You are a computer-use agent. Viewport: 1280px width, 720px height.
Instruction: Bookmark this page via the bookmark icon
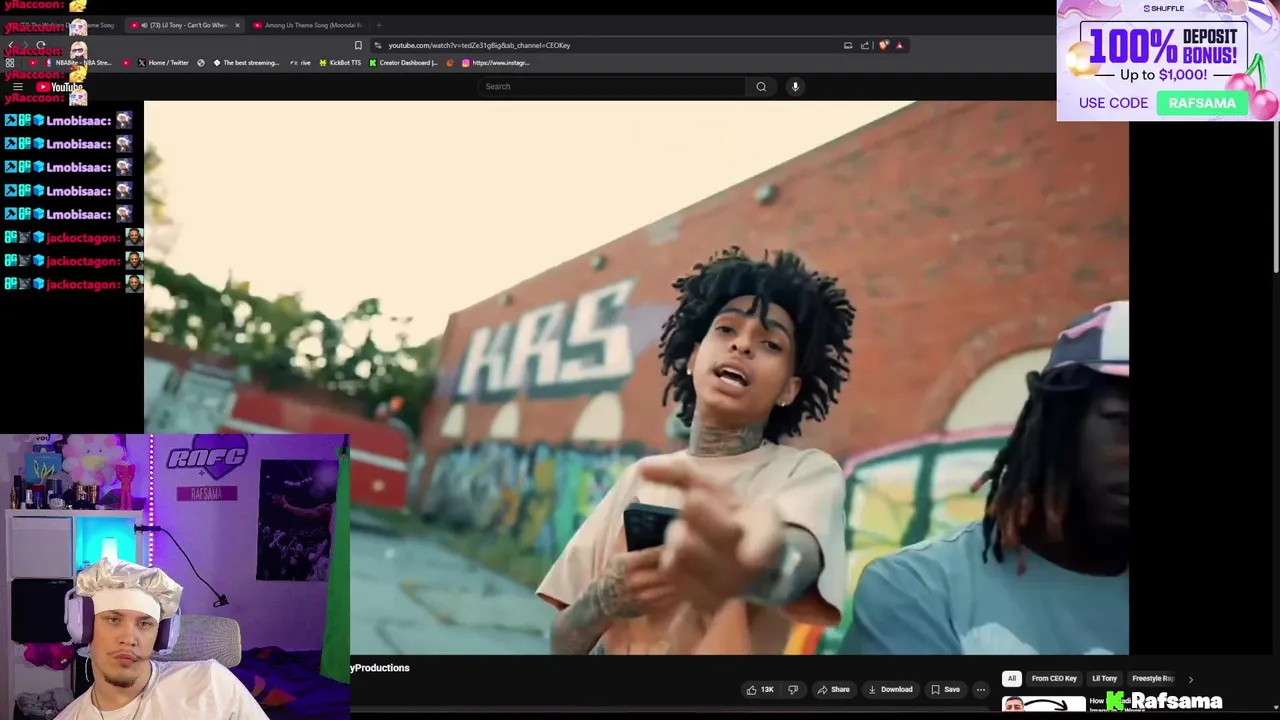tap(358, 45)
